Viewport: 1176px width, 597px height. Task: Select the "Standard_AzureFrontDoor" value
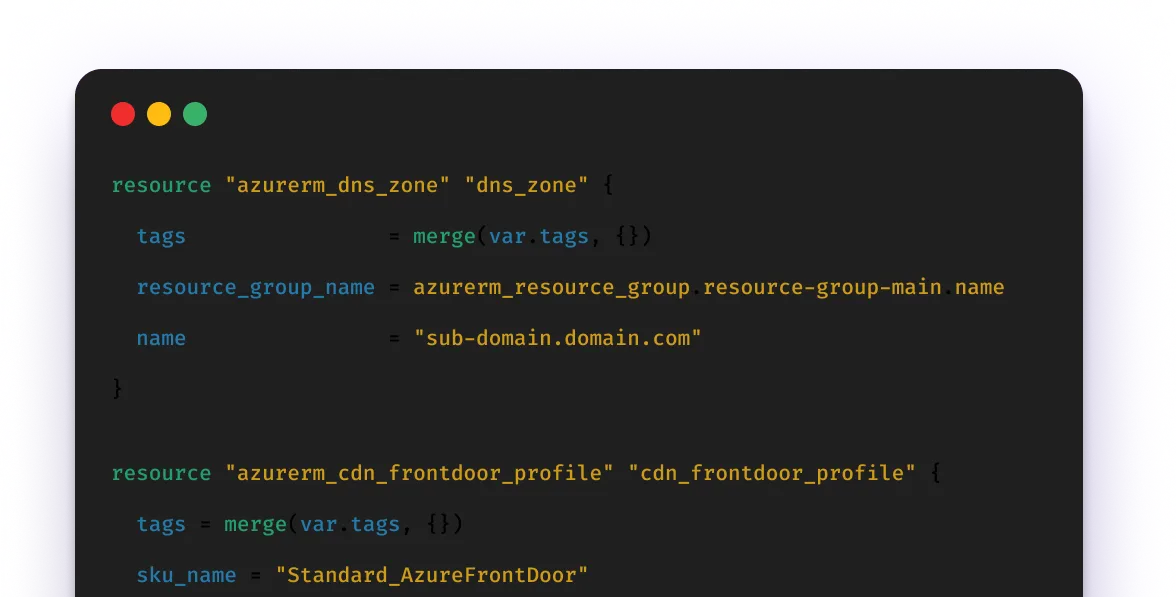tap(432, 575)
